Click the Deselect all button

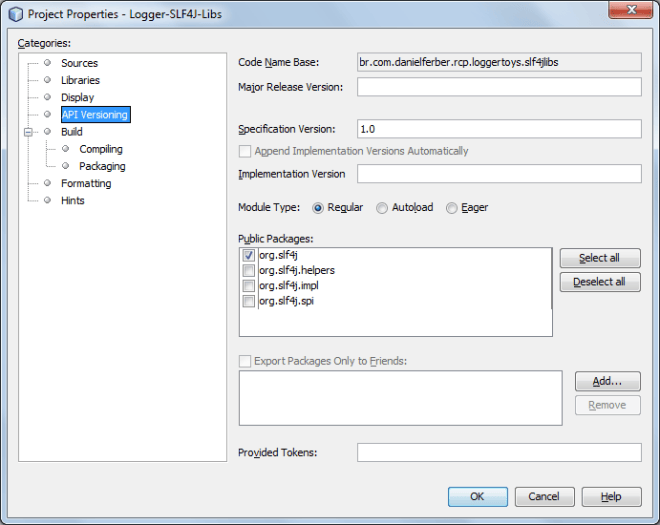click(x=600, y=282)
